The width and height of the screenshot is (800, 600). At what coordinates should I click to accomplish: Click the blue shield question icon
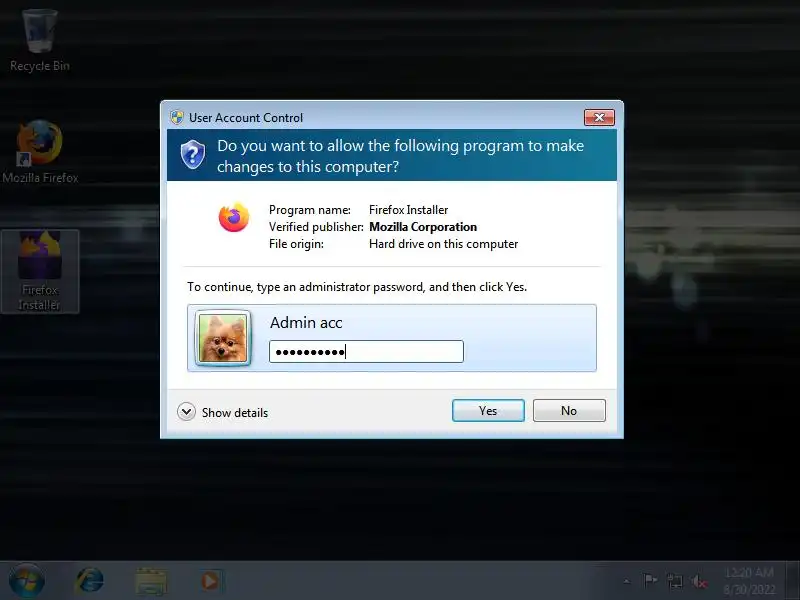(193, 155)
